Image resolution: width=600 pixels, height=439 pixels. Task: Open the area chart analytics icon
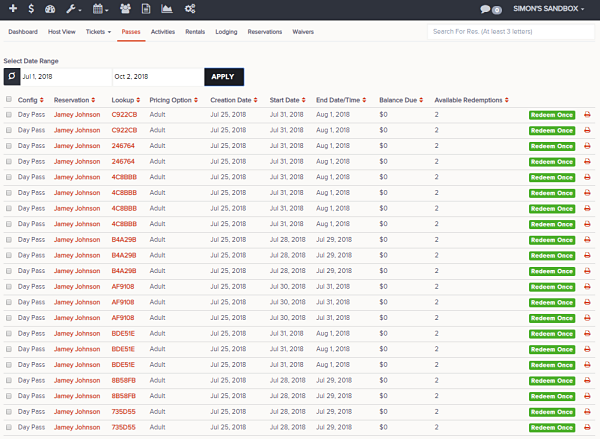click(167, 9)
